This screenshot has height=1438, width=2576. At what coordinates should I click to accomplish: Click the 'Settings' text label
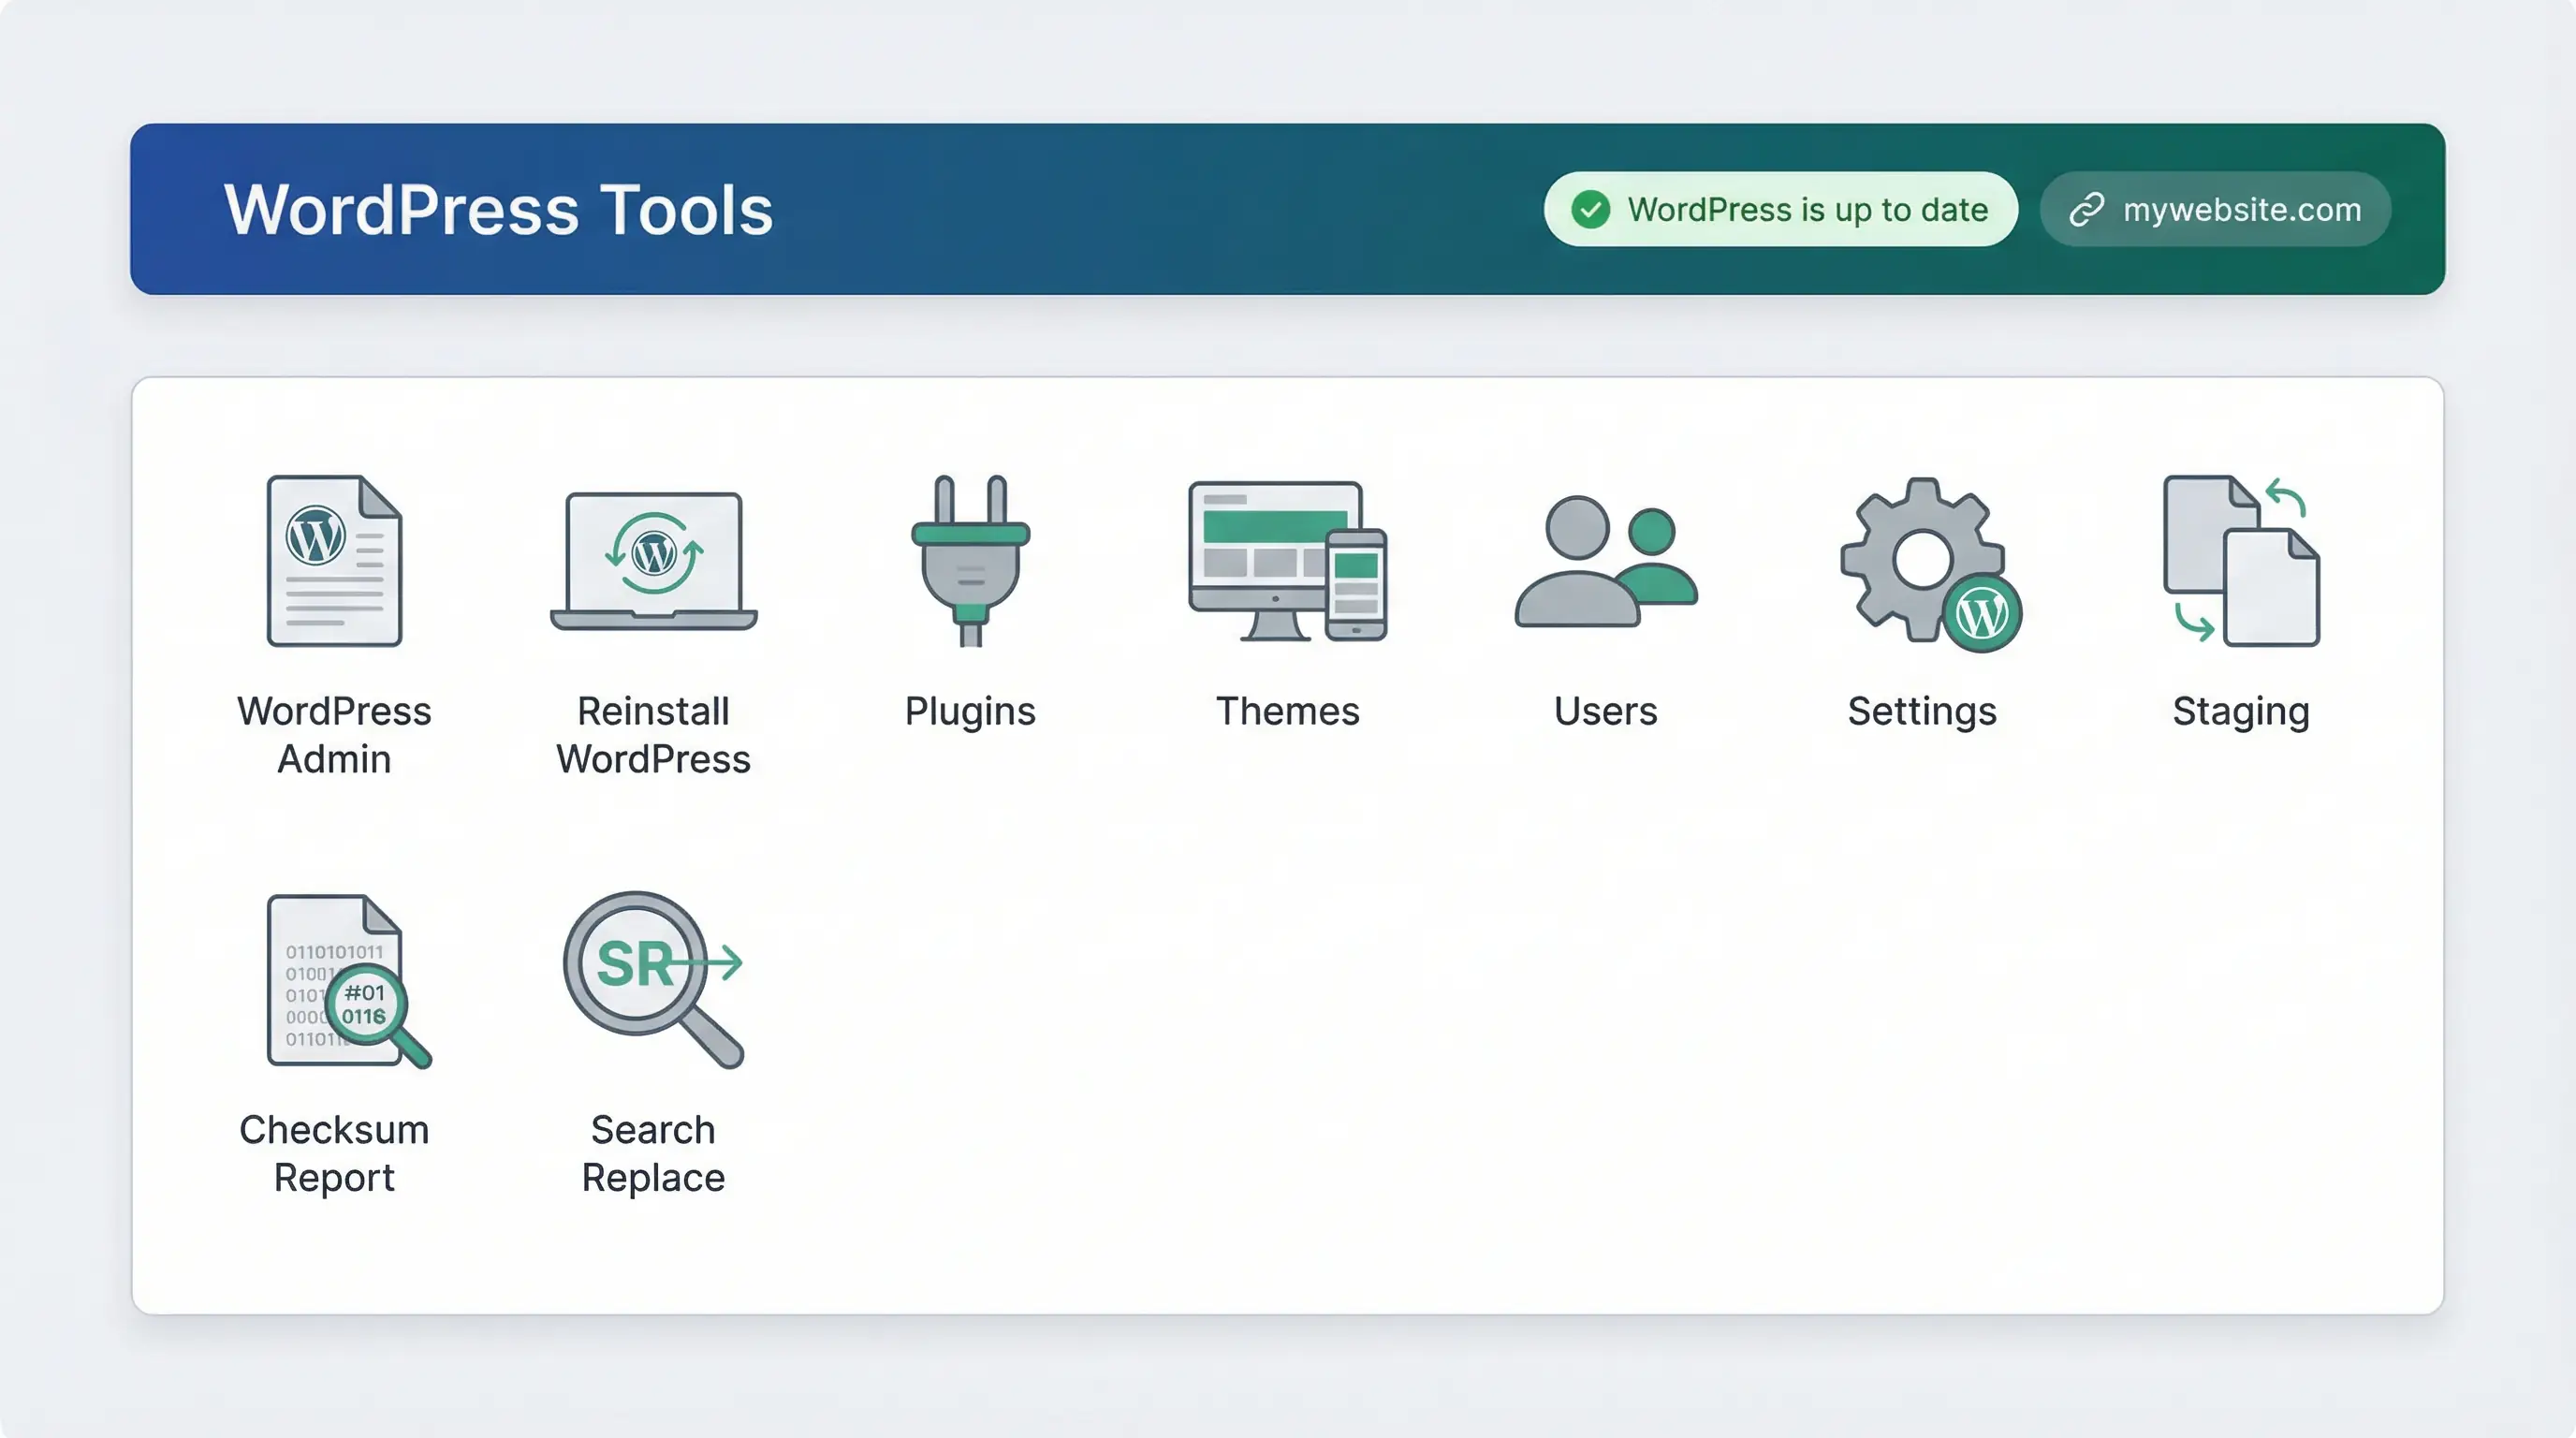coord(1922,711)
